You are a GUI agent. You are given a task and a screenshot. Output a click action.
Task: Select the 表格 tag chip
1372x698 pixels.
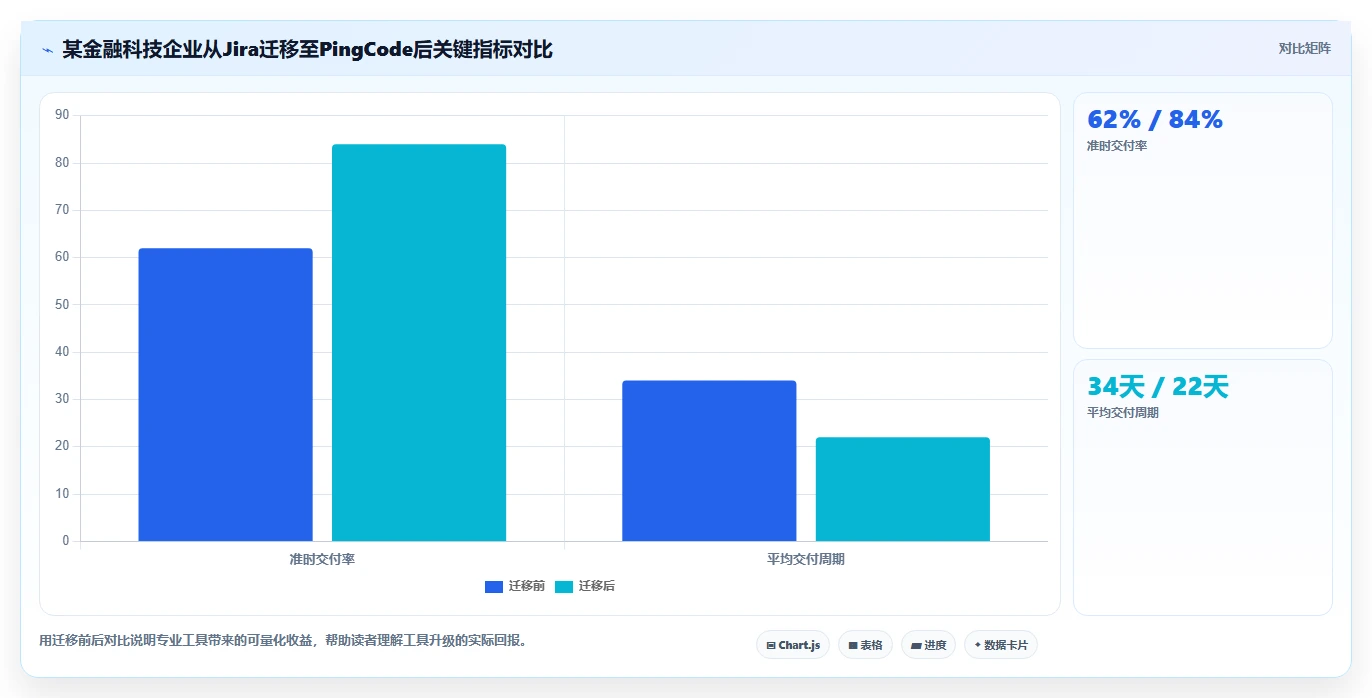(865, 645)
